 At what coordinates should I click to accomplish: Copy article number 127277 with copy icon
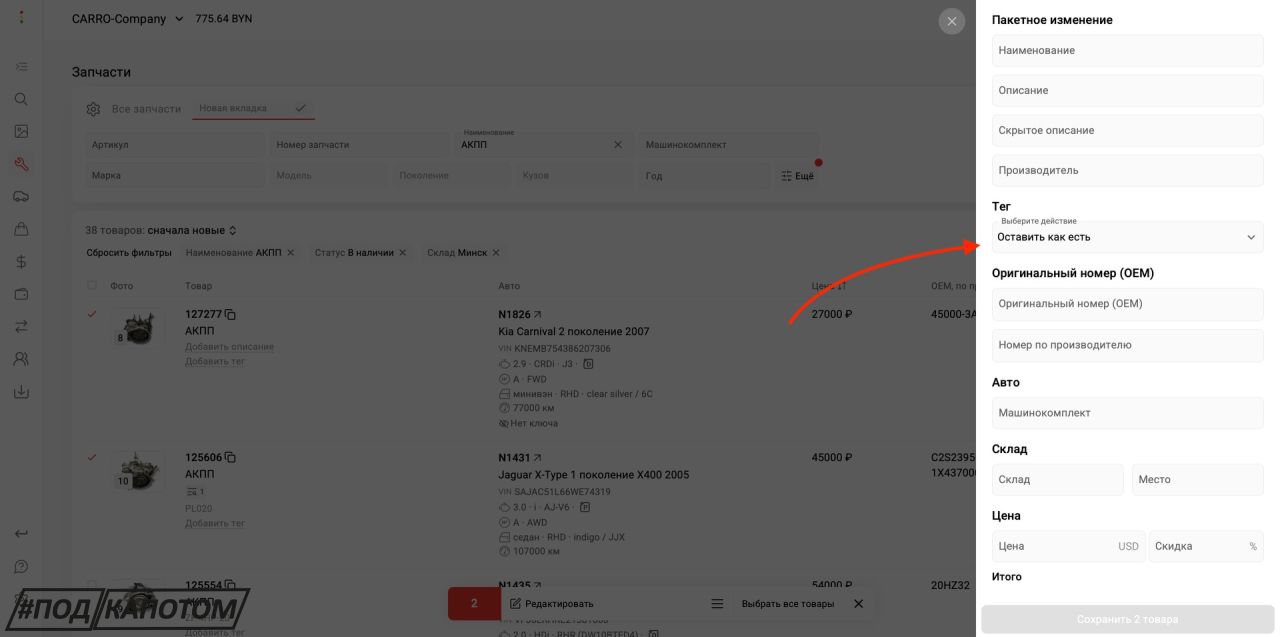(231, 314)
